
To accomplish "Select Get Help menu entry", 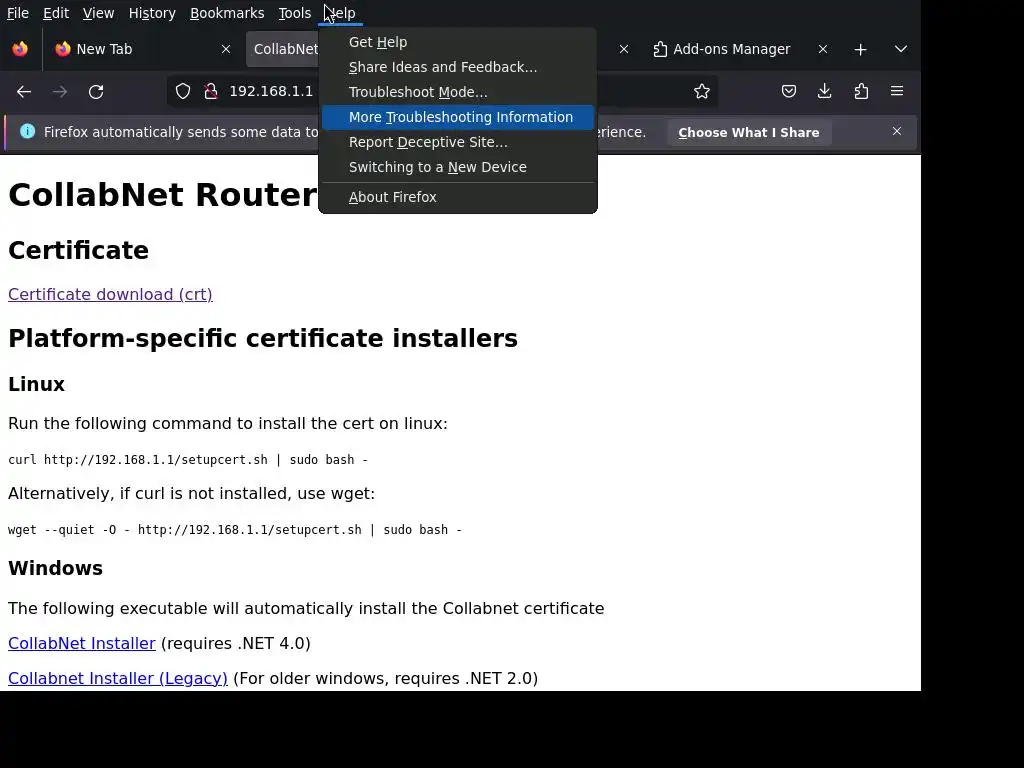I will 458,42.
